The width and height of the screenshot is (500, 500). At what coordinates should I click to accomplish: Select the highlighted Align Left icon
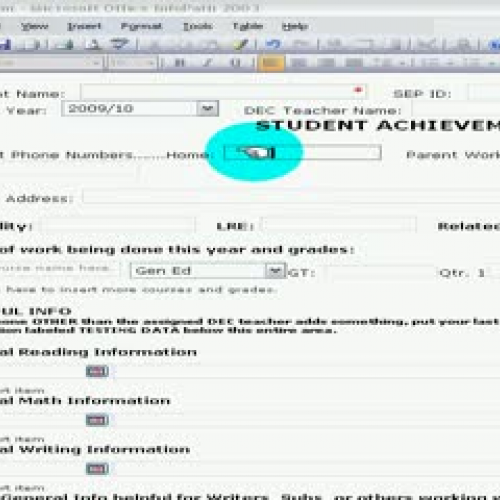(x=271, y=63)
